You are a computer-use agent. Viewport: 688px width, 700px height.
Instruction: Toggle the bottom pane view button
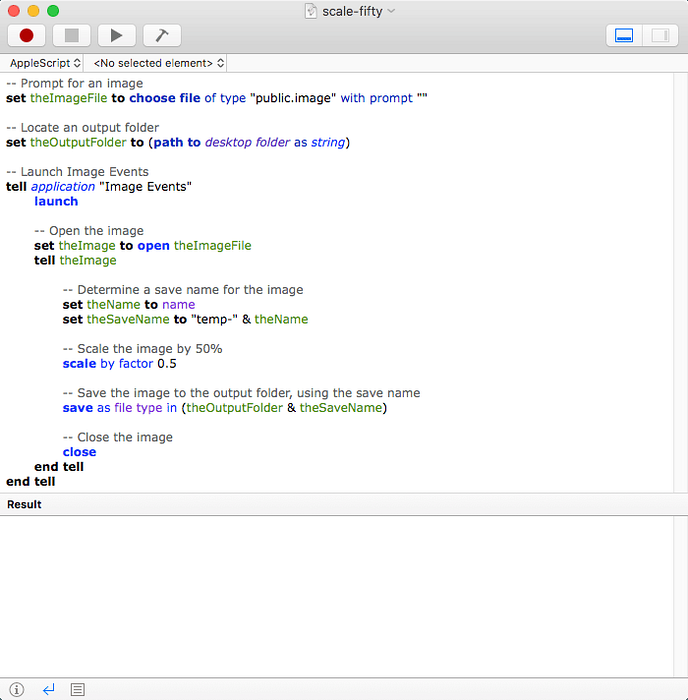(625, 35)
